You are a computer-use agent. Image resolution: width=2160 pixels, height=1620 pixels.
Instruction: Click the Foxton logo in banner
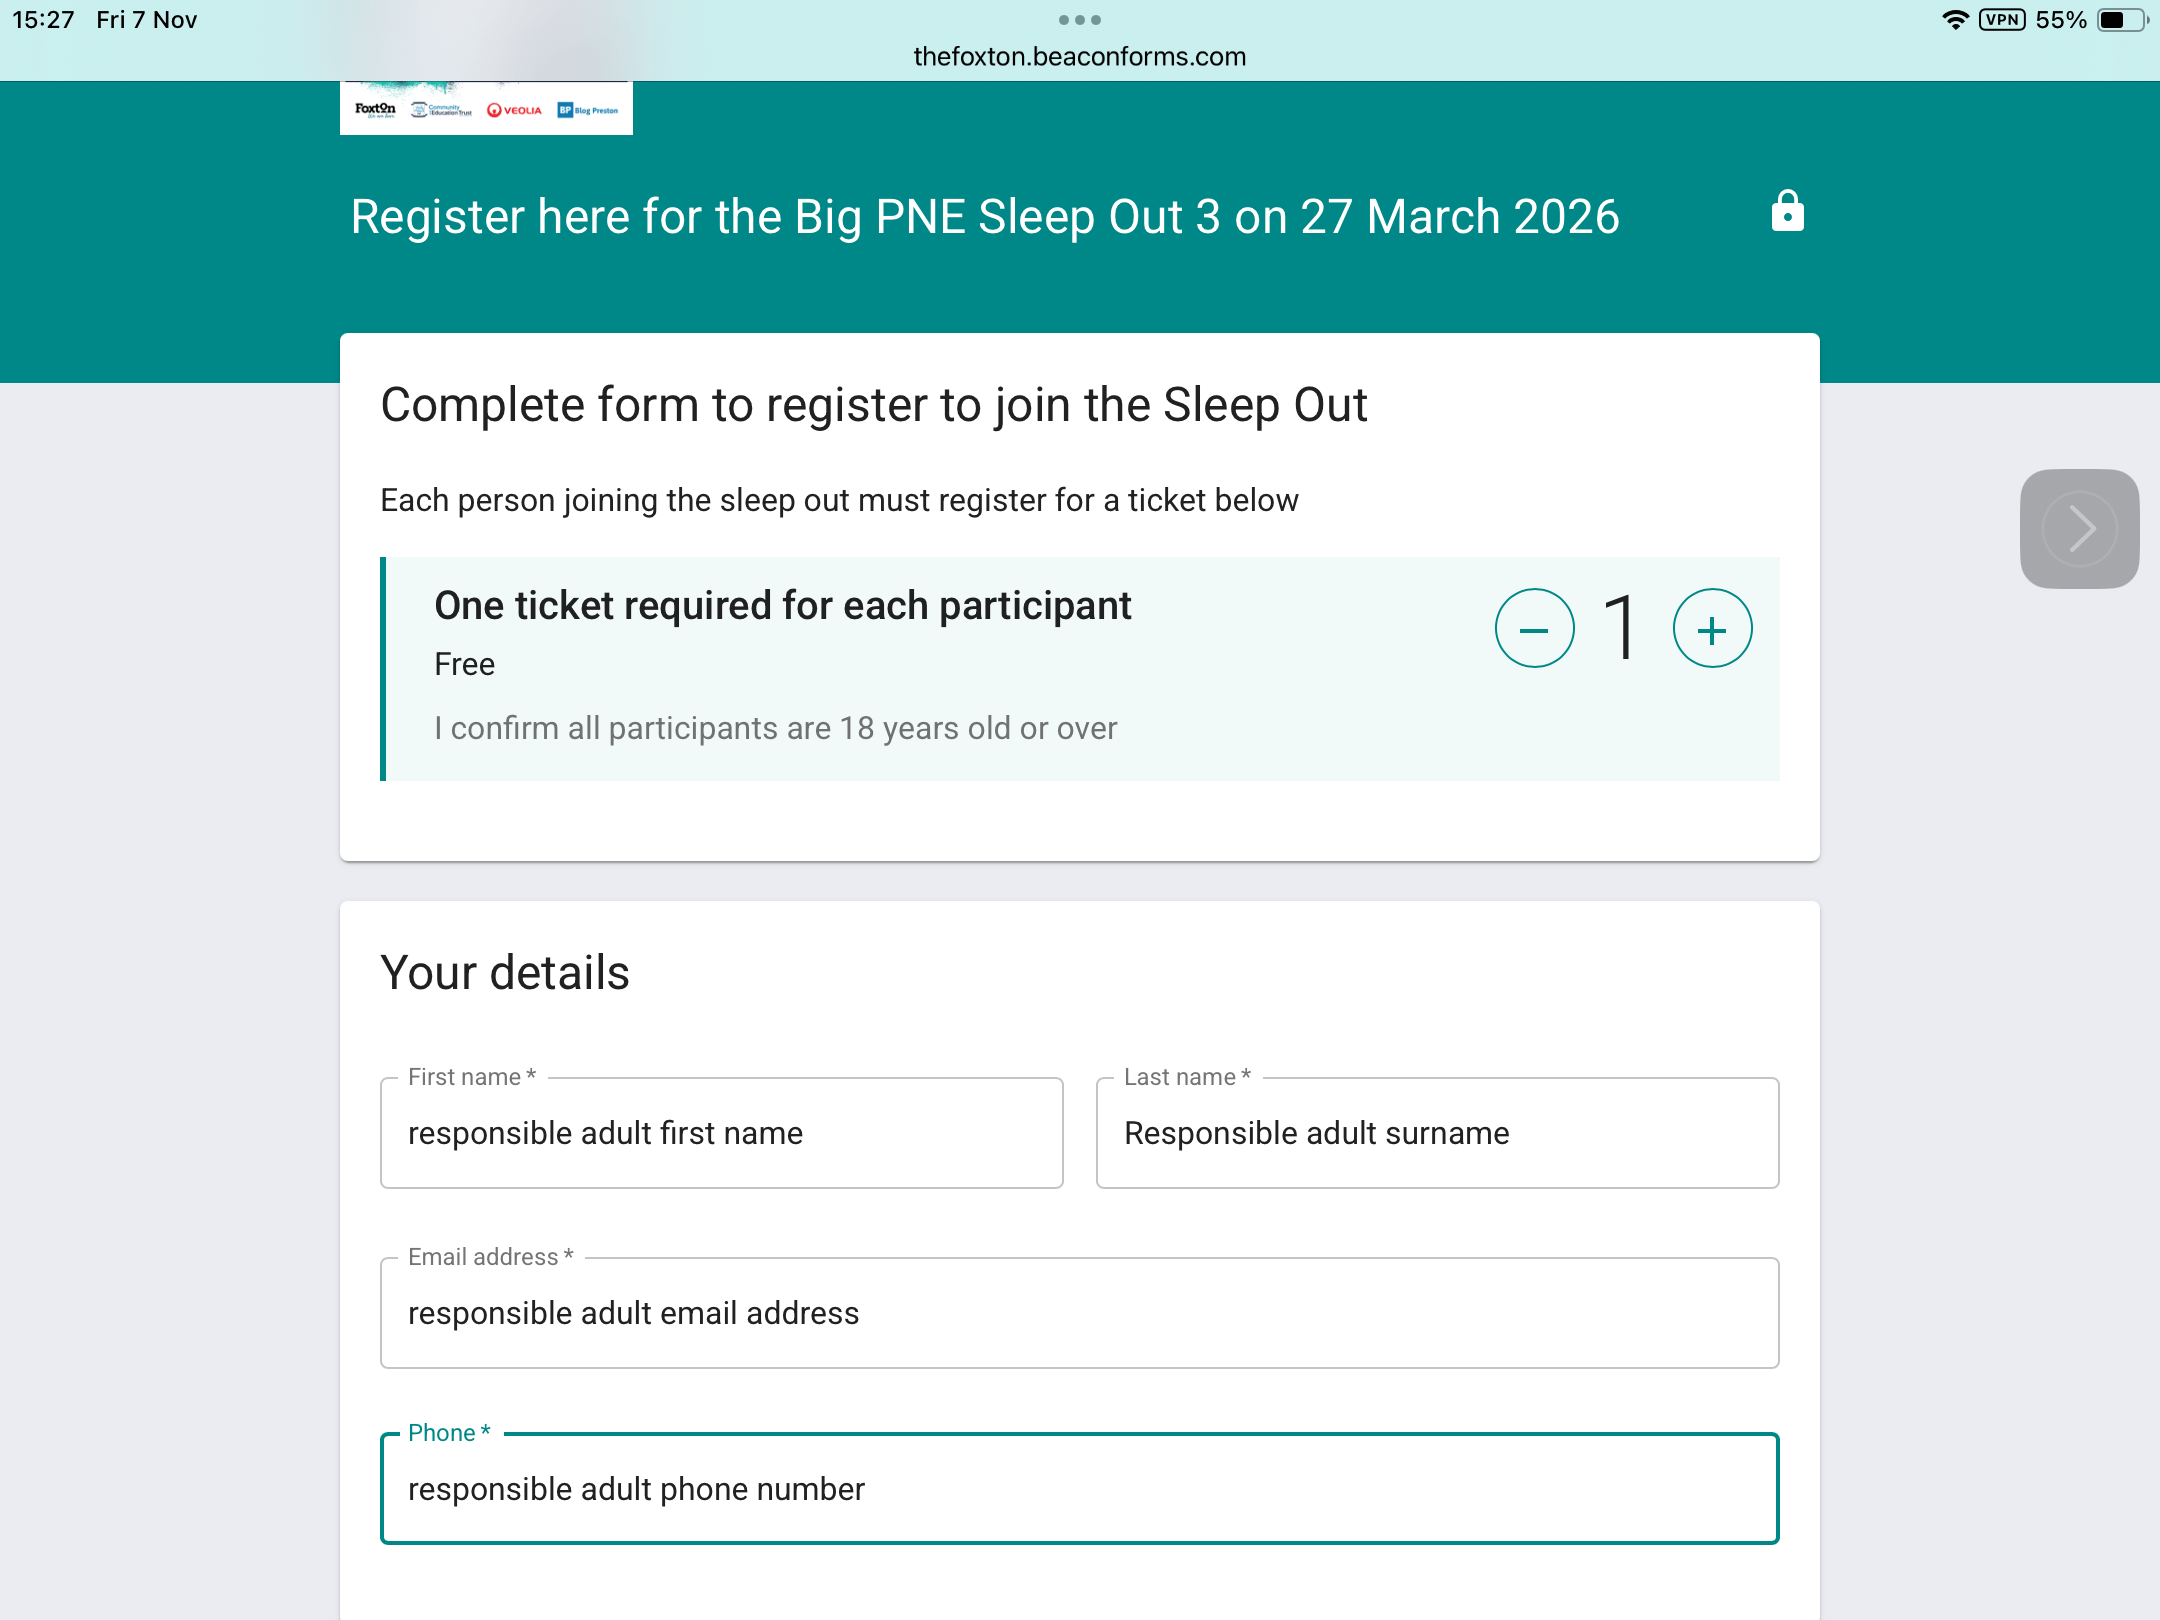coord(375,109)
